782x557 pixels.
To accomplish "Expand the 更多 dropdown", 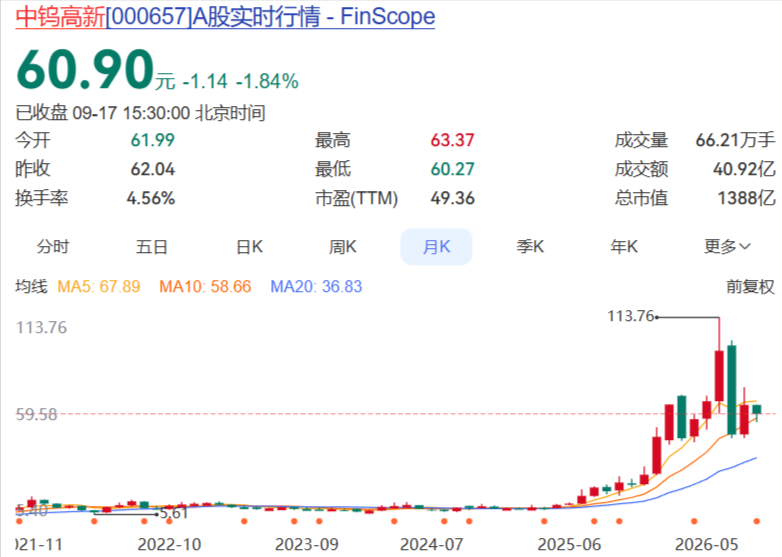I will 727,247.
